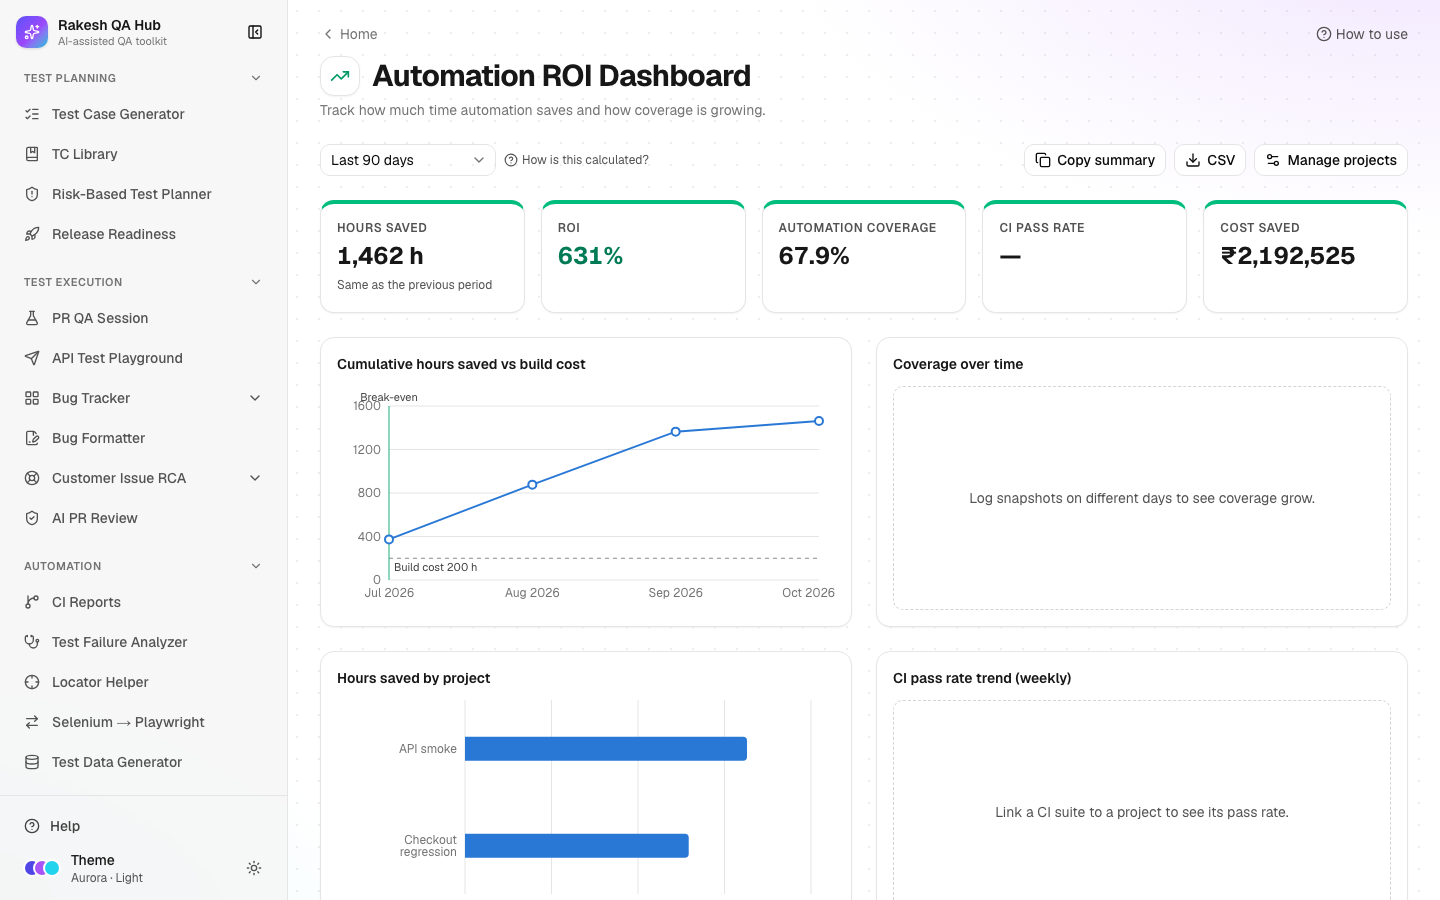Click the Risk-Based Test Planner shield icon
Viewport: 1440px width, 900px height.
pyautogui.click(x=32, y=194)
